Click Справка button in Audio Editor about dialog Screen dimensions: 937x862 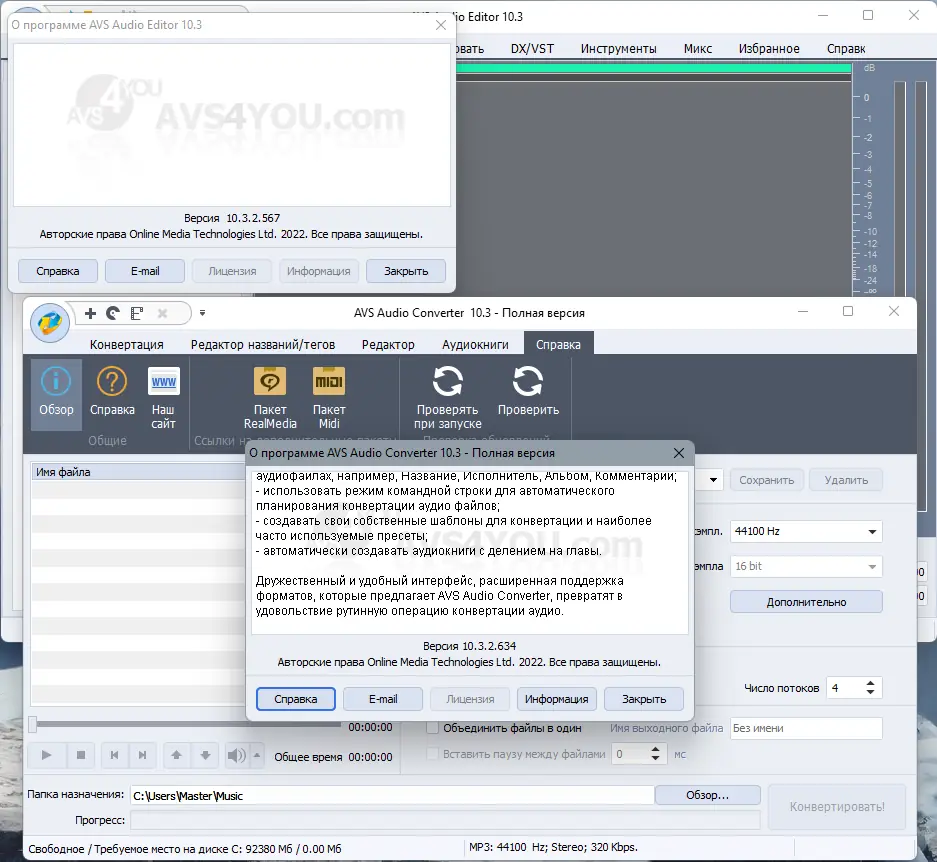[x=57, y=271]
